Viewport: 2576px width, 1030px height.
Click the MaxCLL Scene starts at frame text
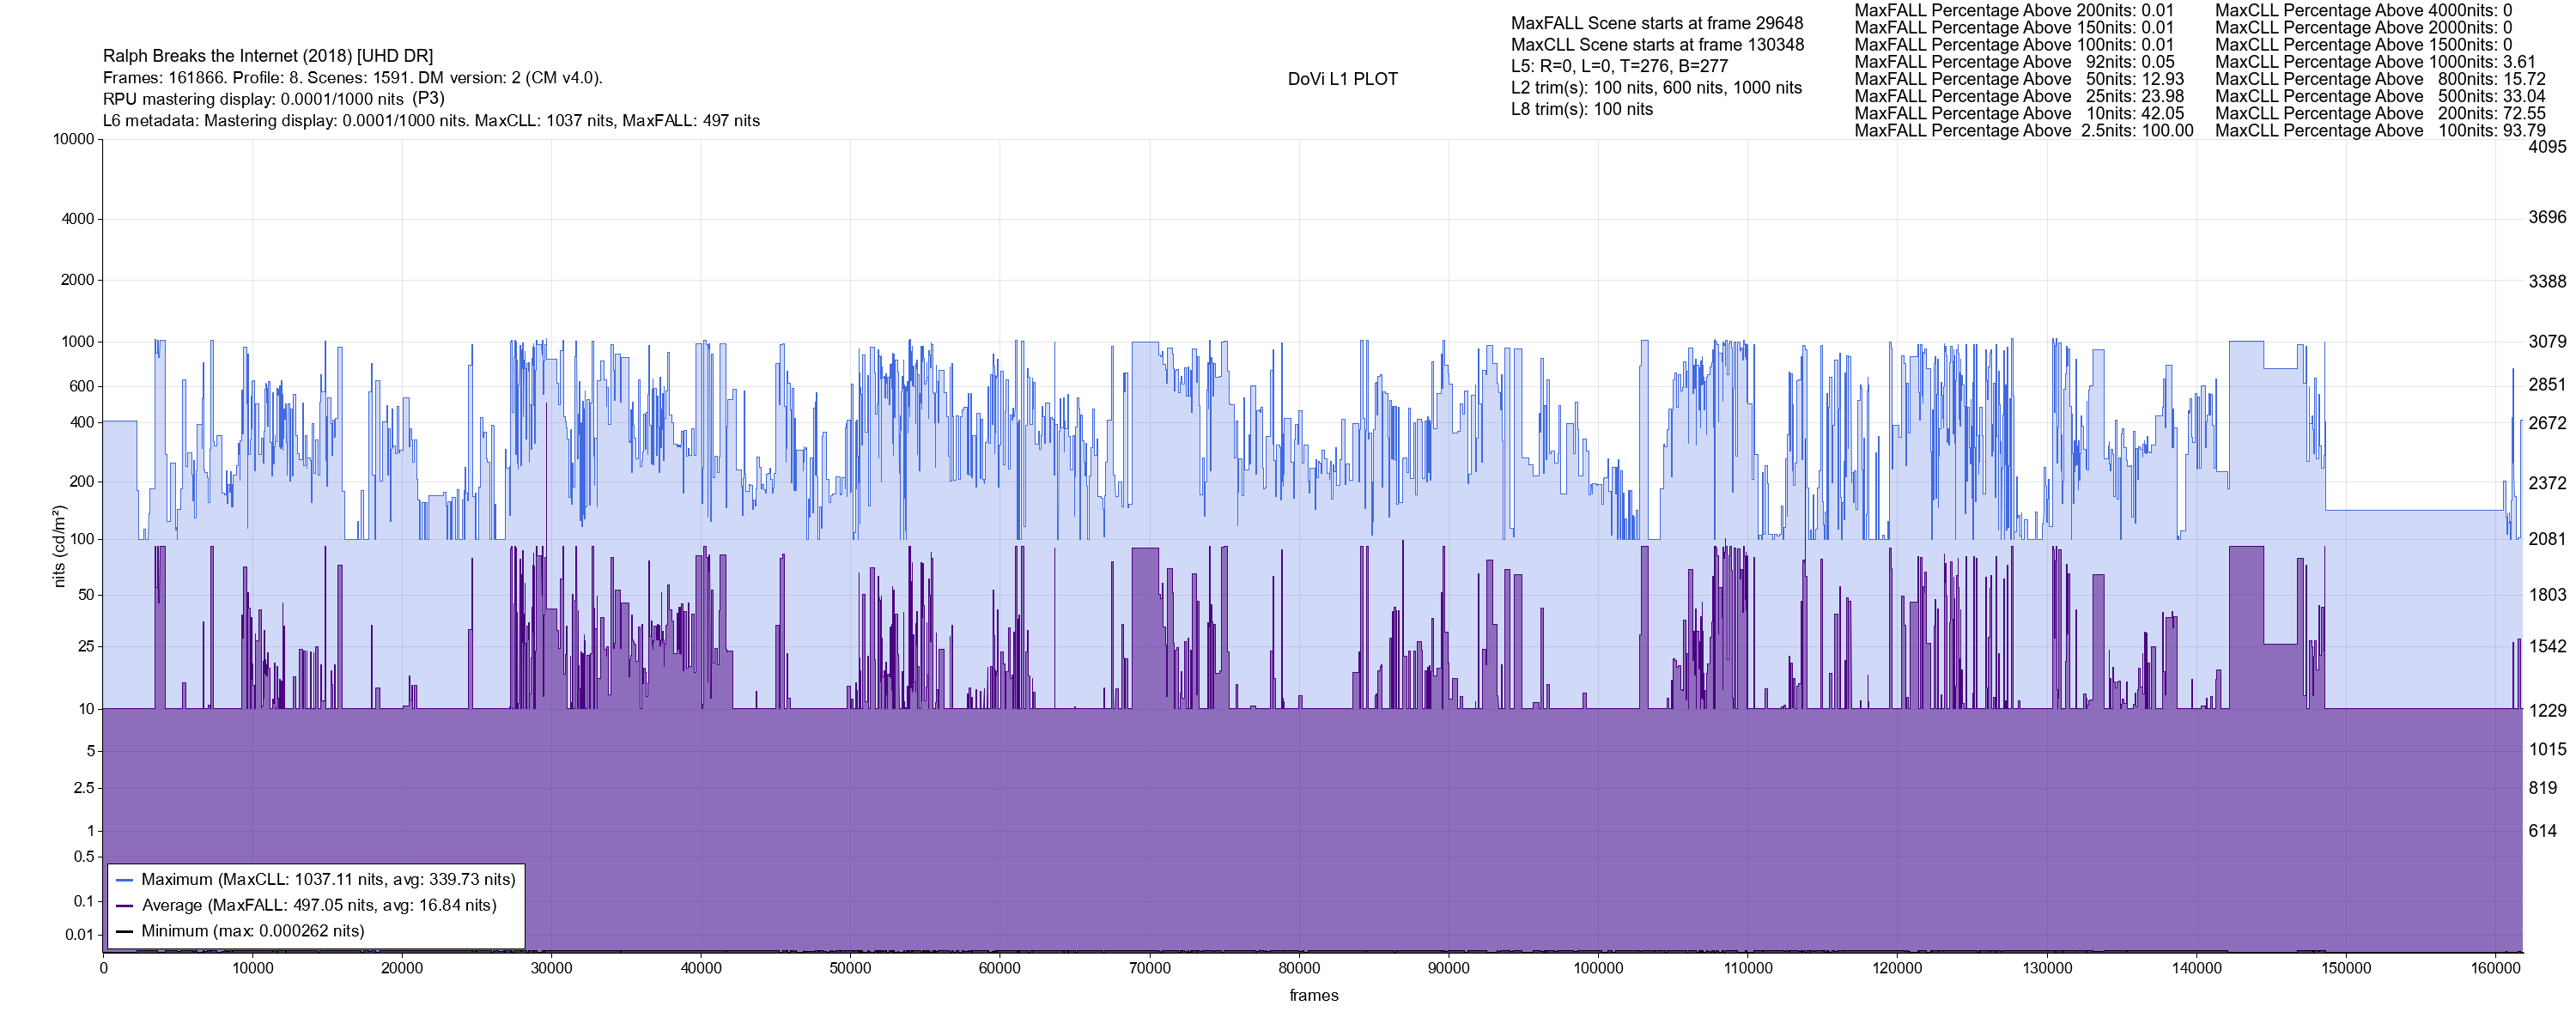pyautogui.click(x=1657, y=45)
